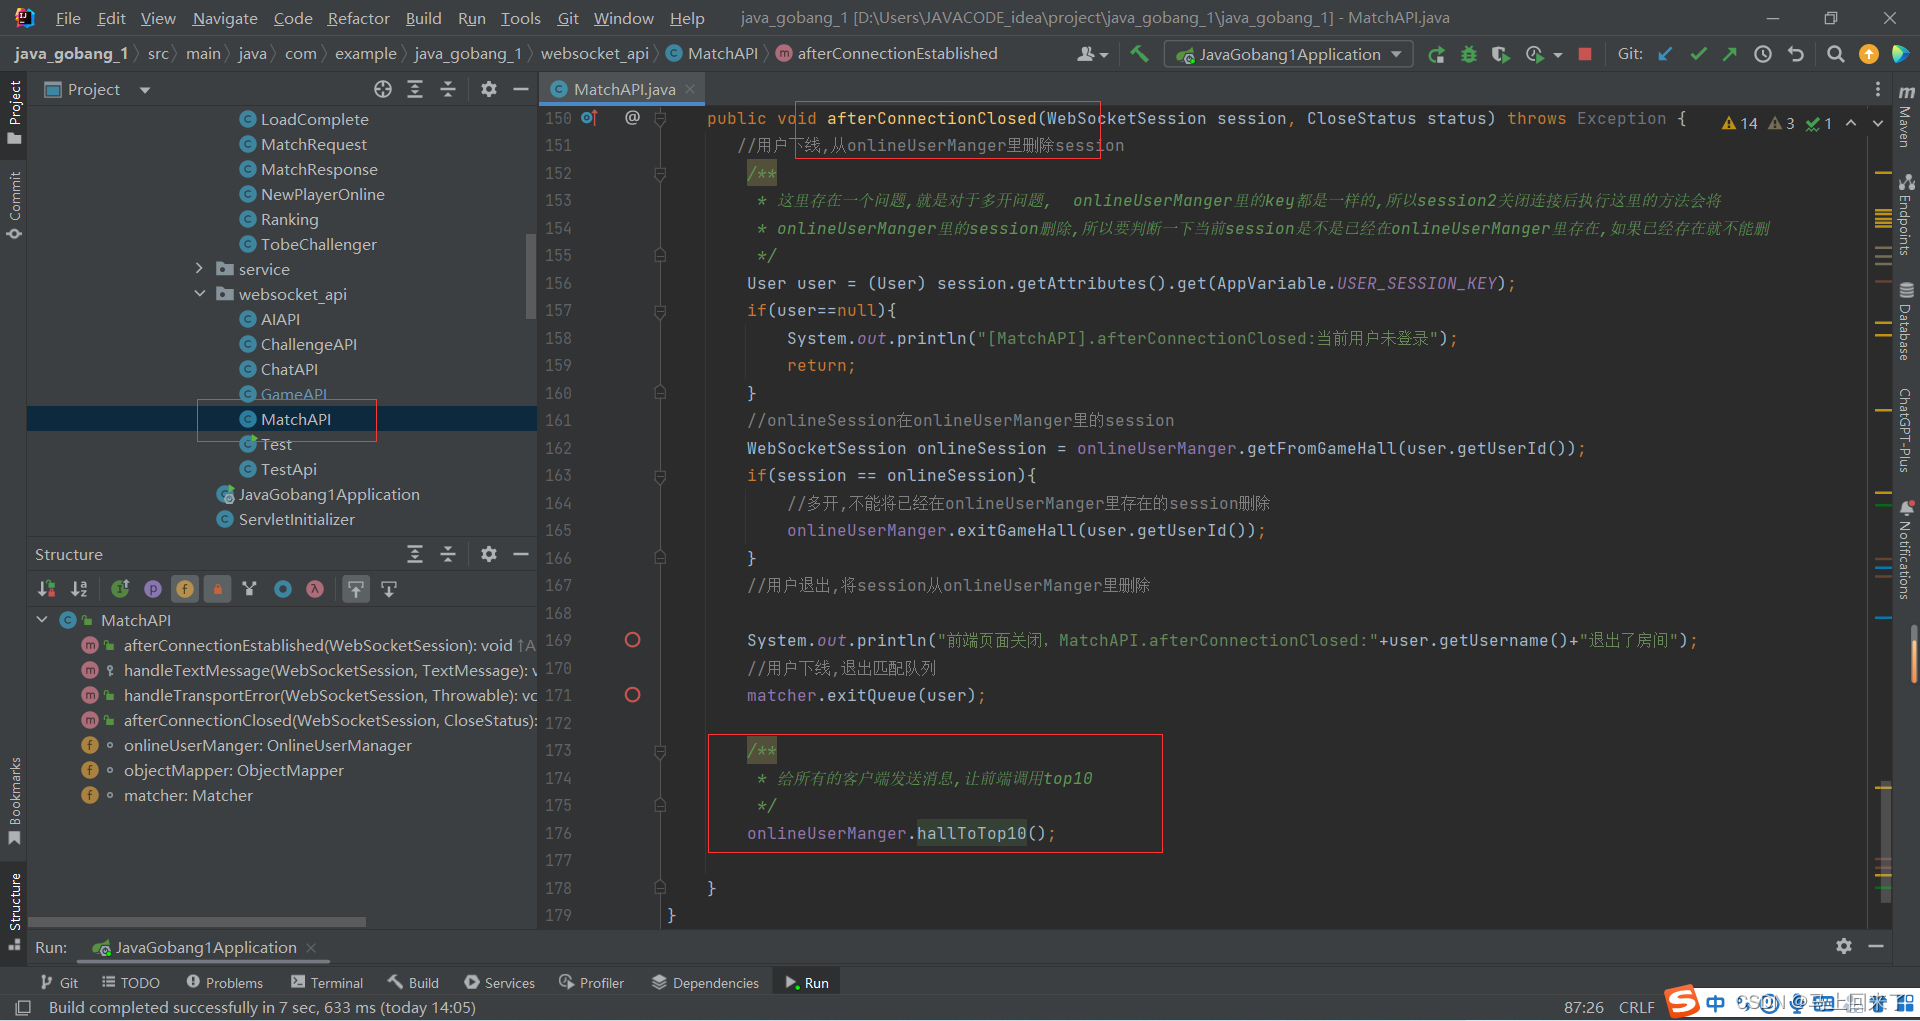Image resolution: width=1920 pixels, height=1021 pixels.
Task: Open Git Show History clock icon
Action: (x=1763, y=54)
